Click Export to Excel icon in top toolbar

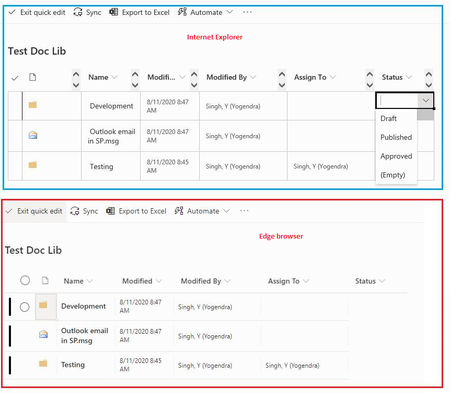[x=114, y=12]
